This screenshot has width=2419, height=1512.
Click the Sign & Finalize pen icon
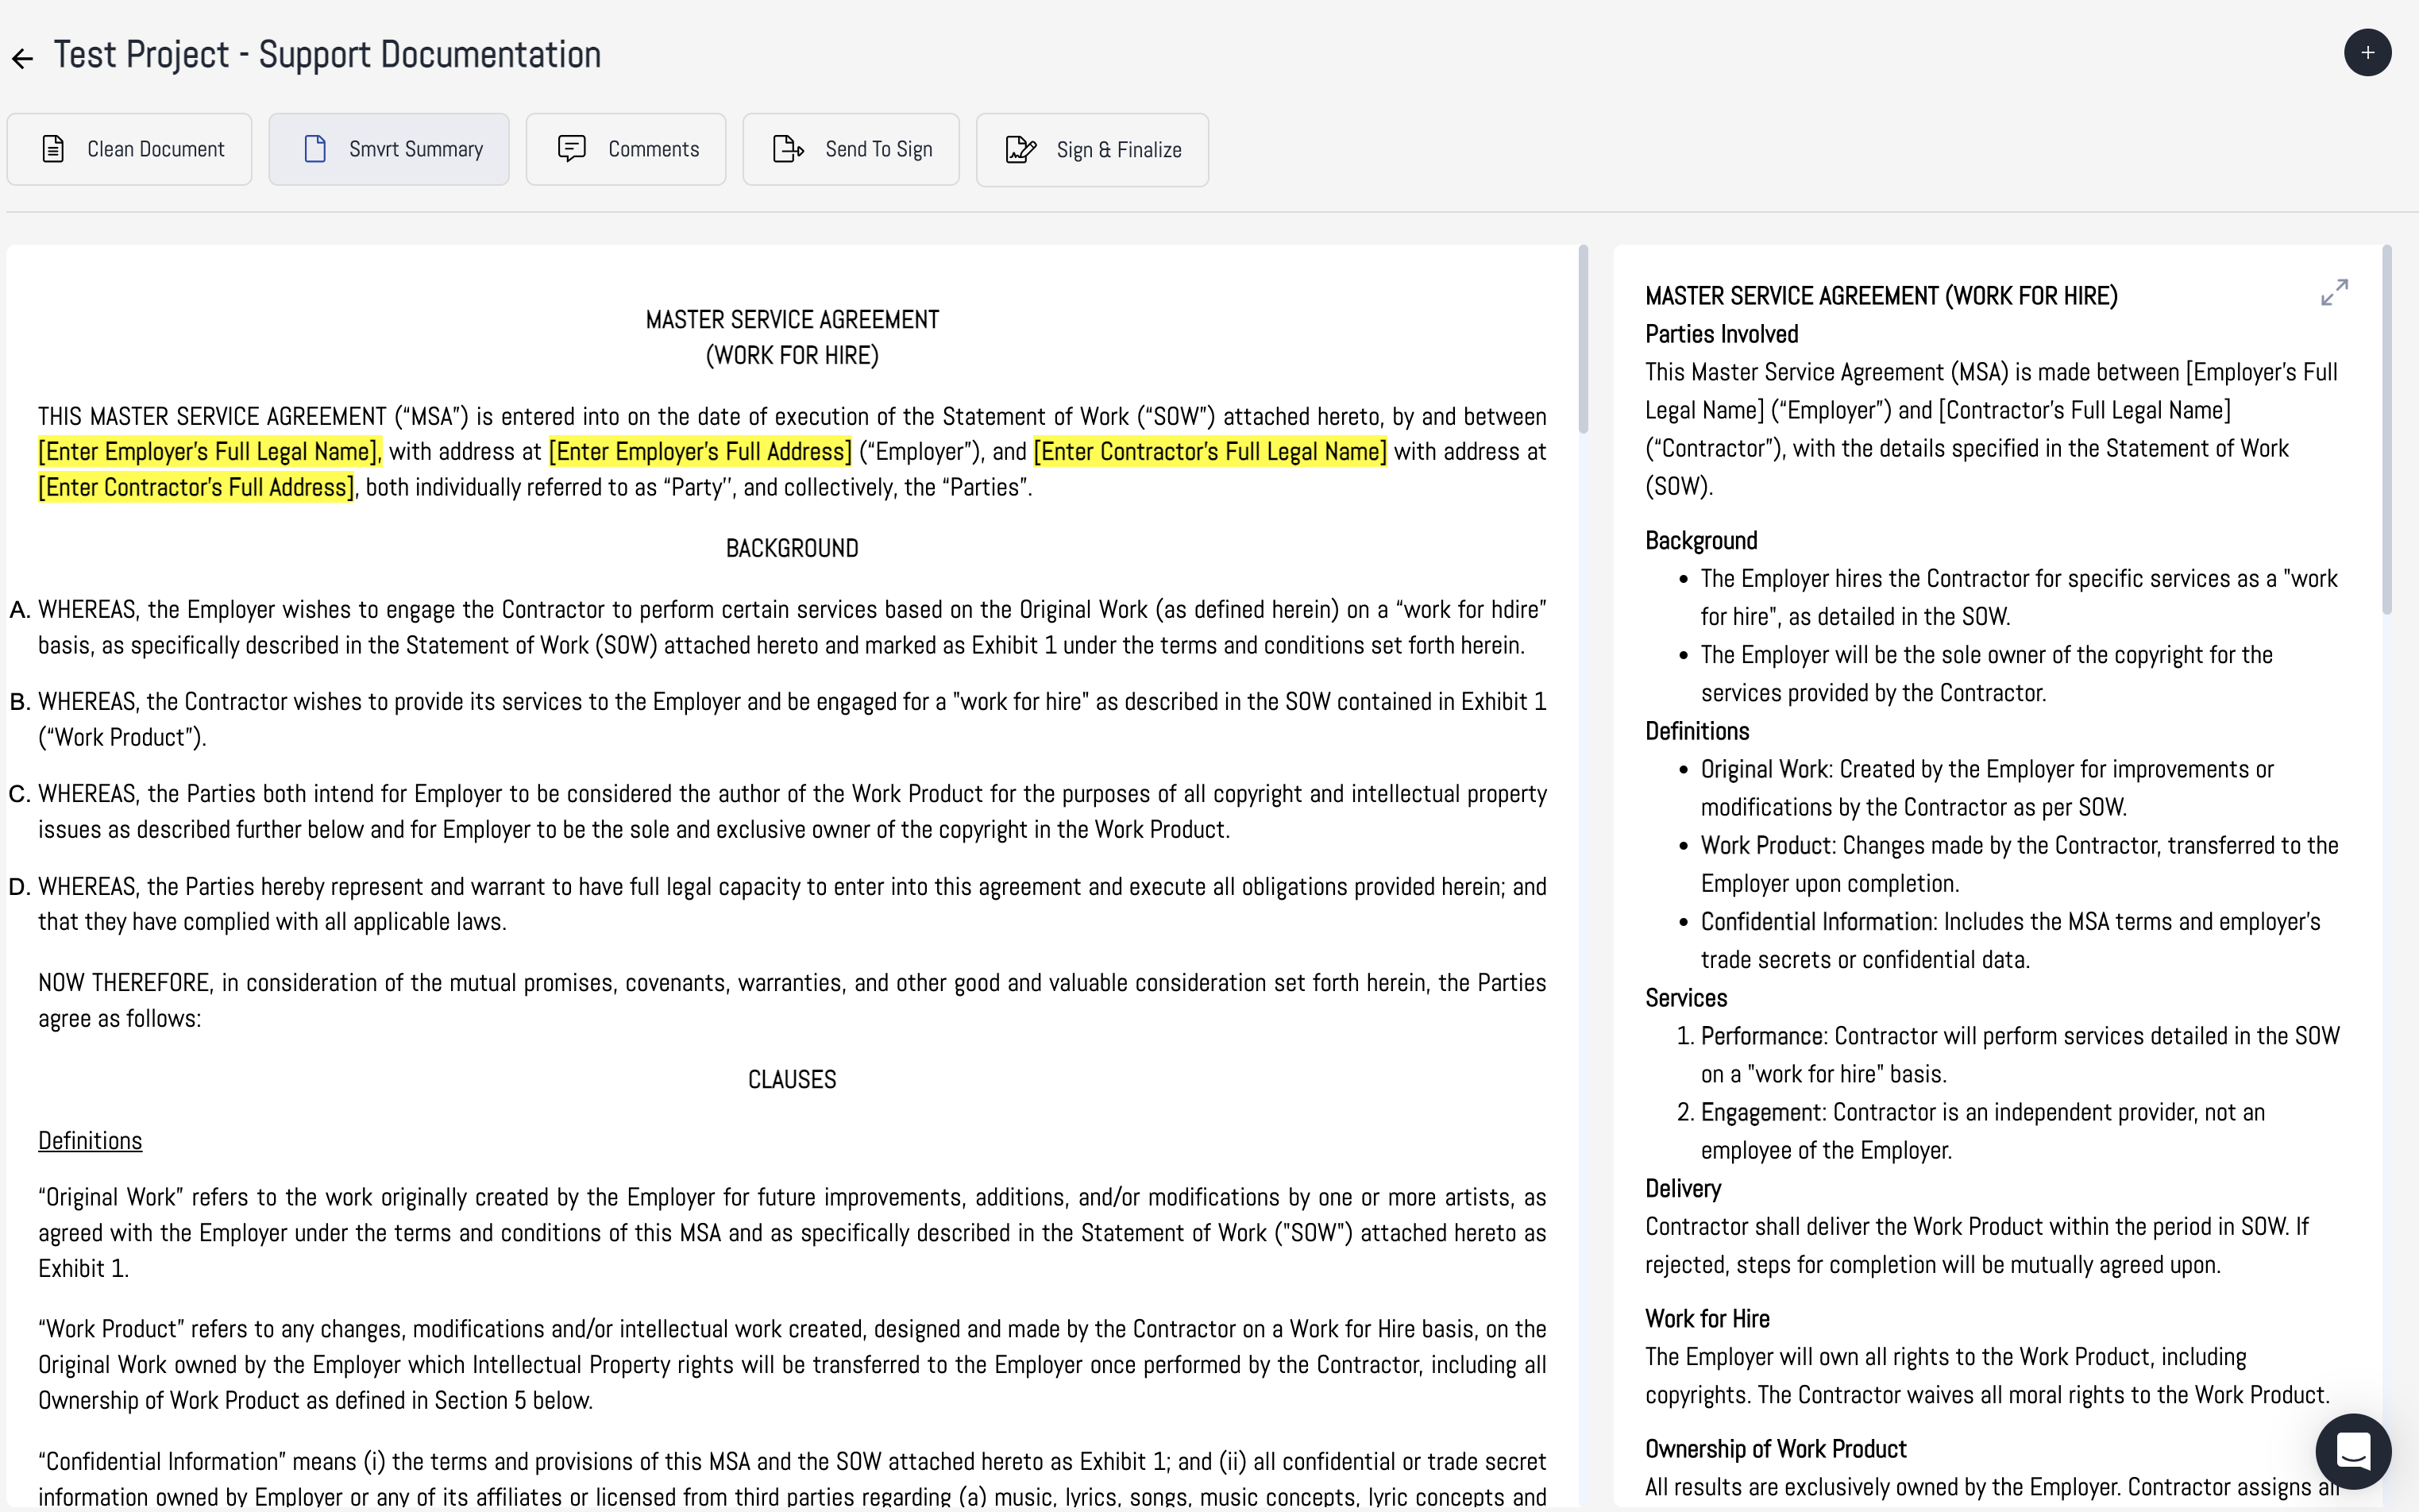[1020, 149]
